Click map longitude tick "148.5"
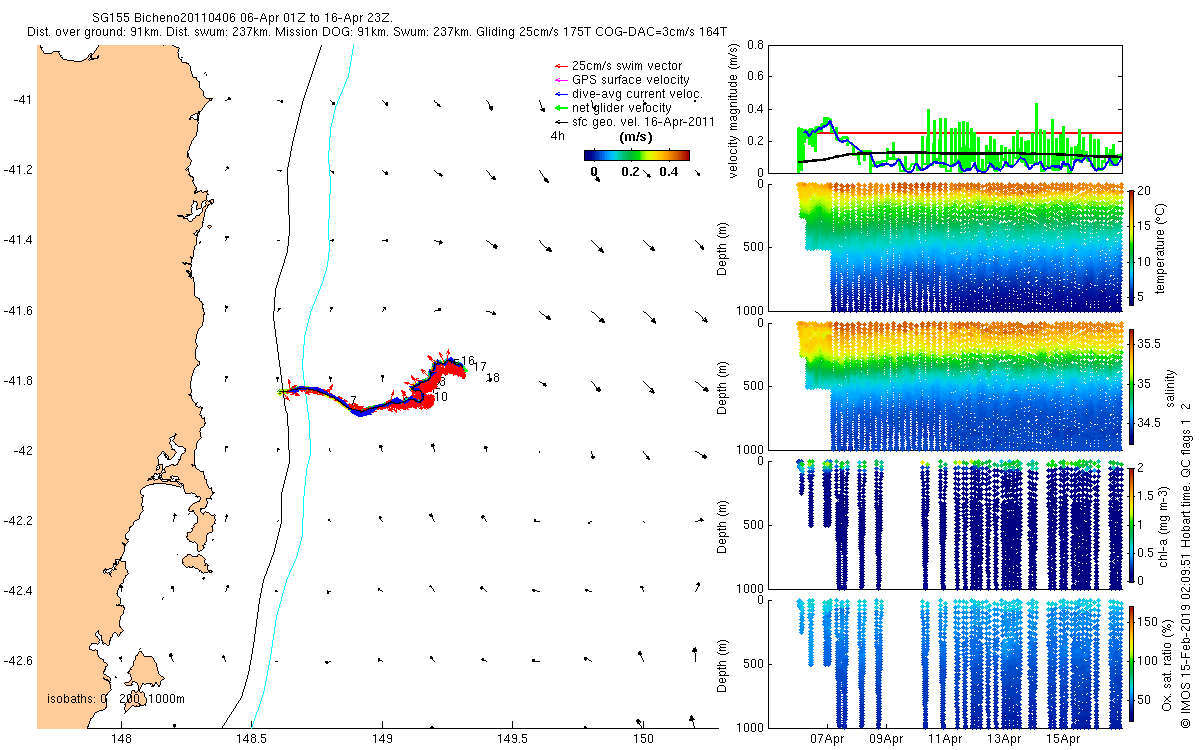Image resolution: width=1200 pixels, height=750 pixels. [252, 739]
